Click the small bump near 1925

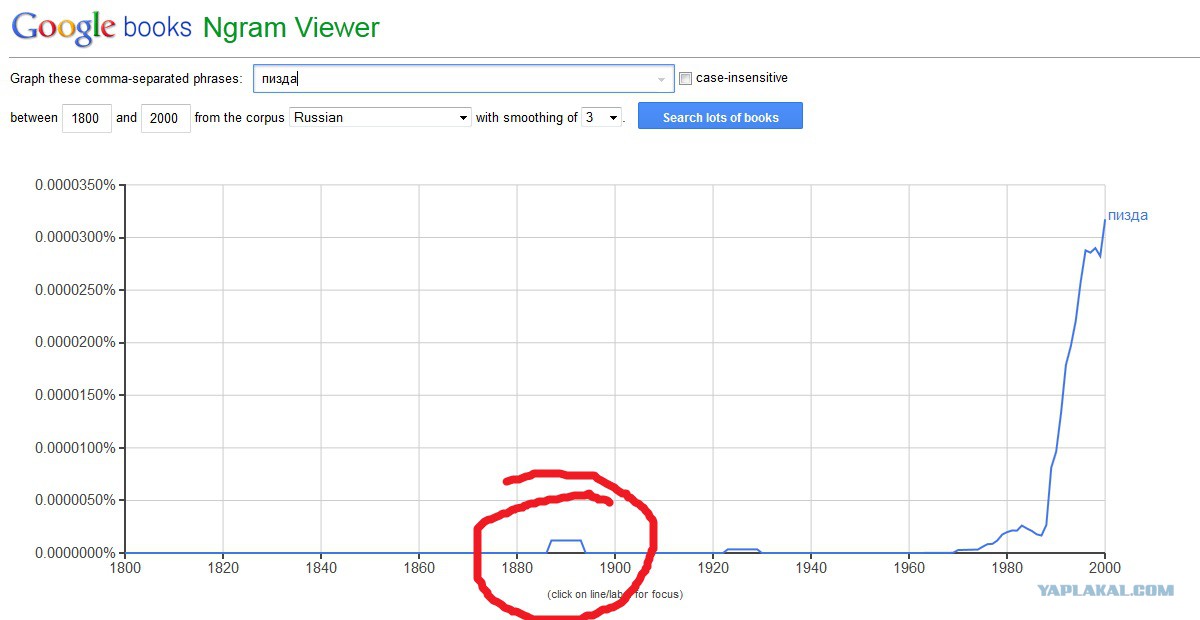[x=741, y=549]
